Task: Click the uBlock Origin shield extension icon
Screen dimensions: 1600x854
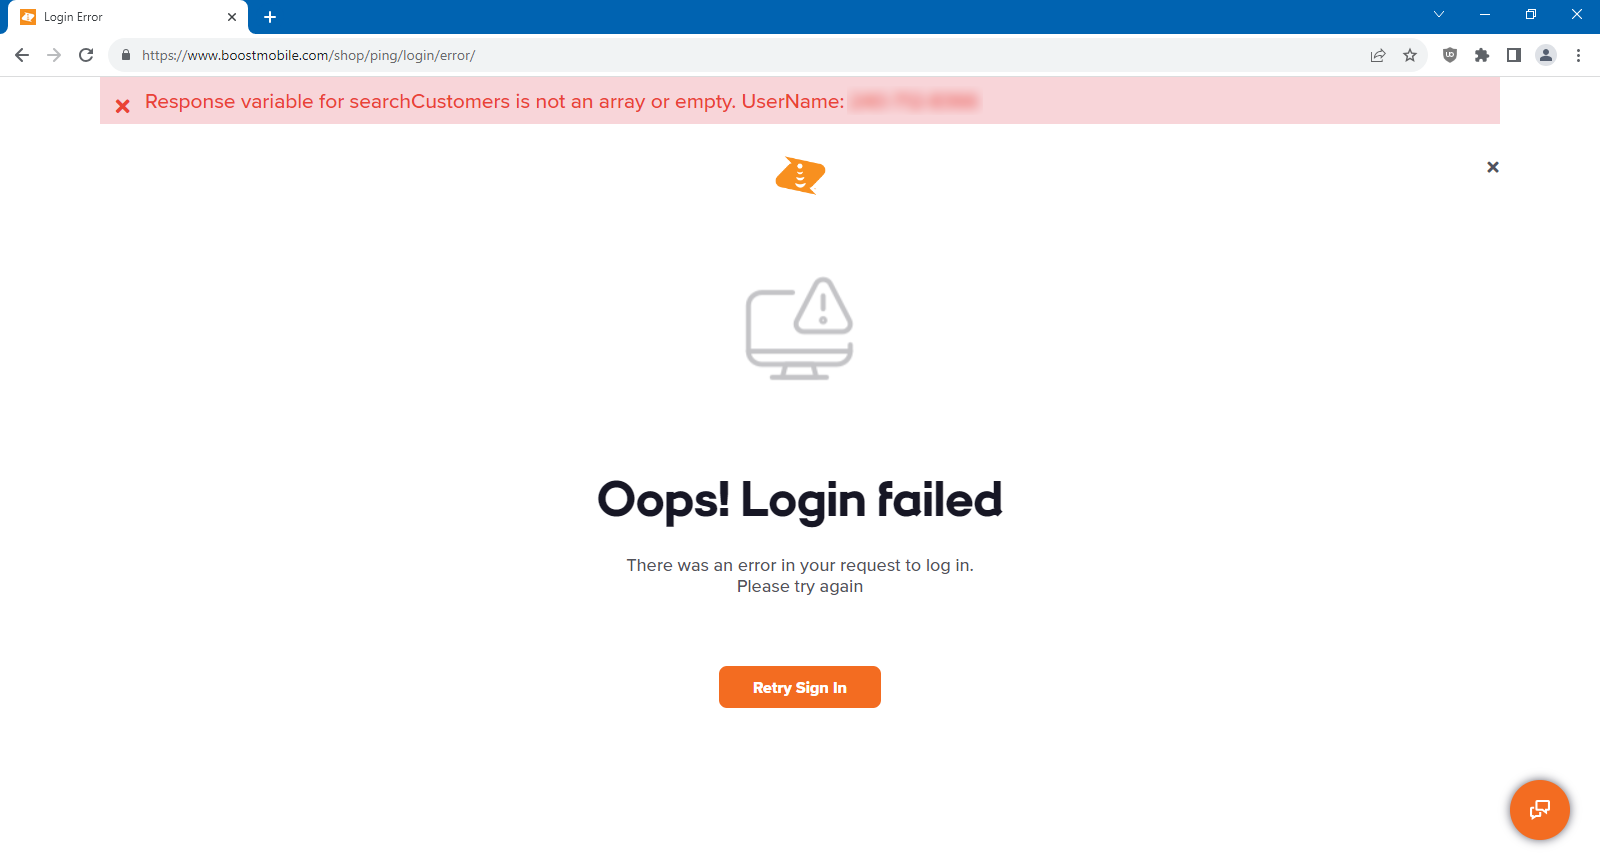Action: coord(1449,55)
